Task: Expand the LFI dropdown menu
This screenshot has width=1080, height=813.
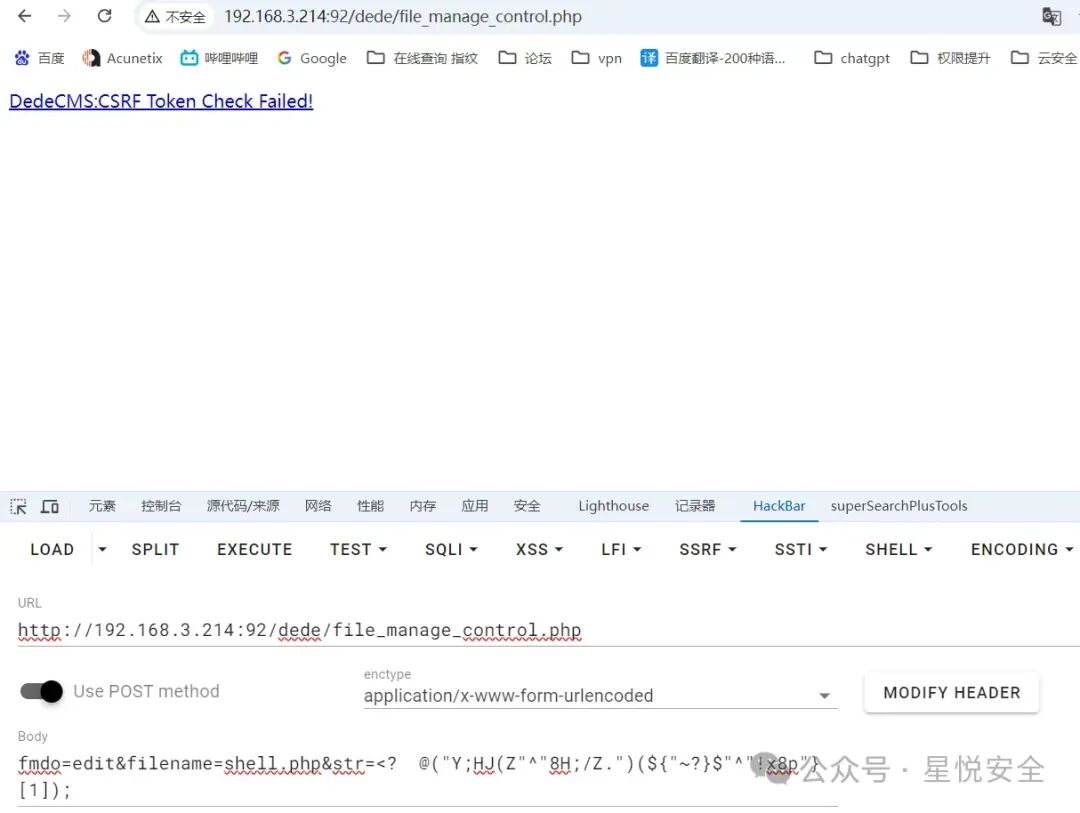Action: 621,549
